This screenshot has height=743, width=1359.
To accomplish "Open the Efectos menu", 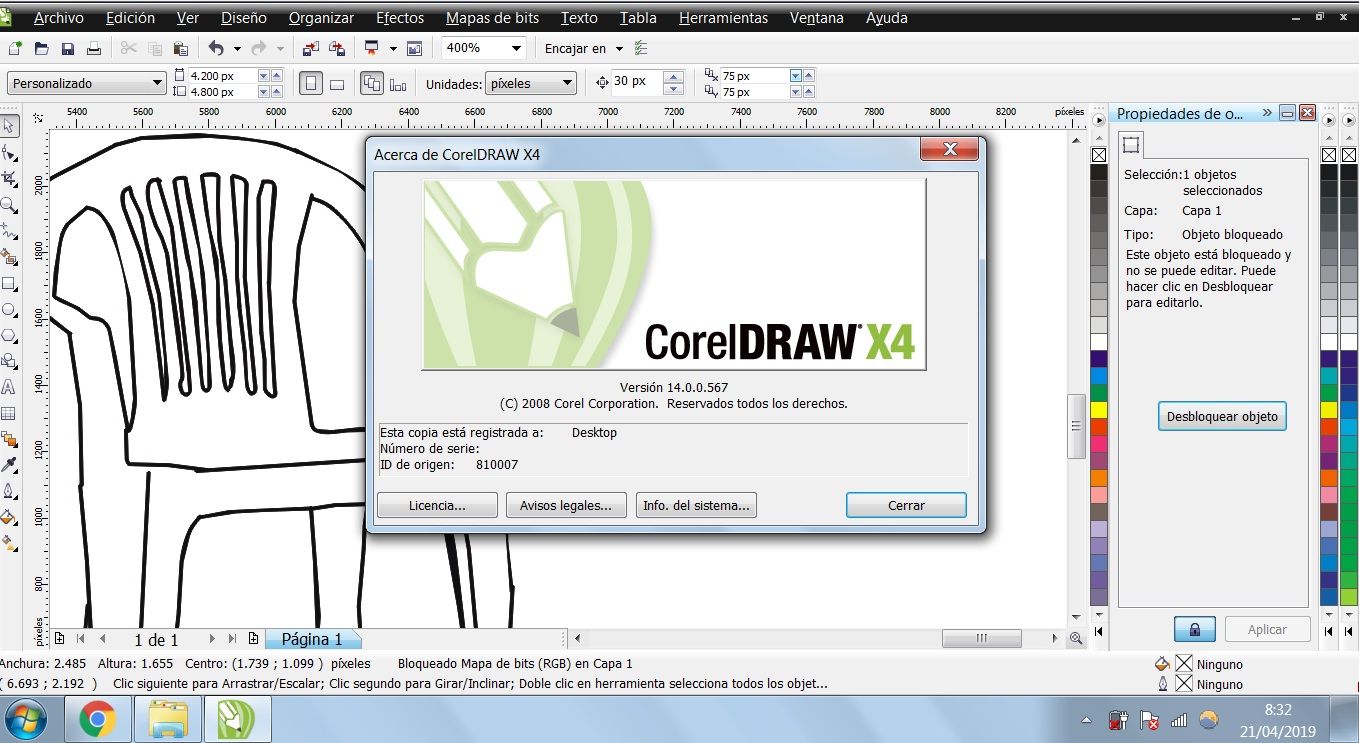I will [400, 18].
